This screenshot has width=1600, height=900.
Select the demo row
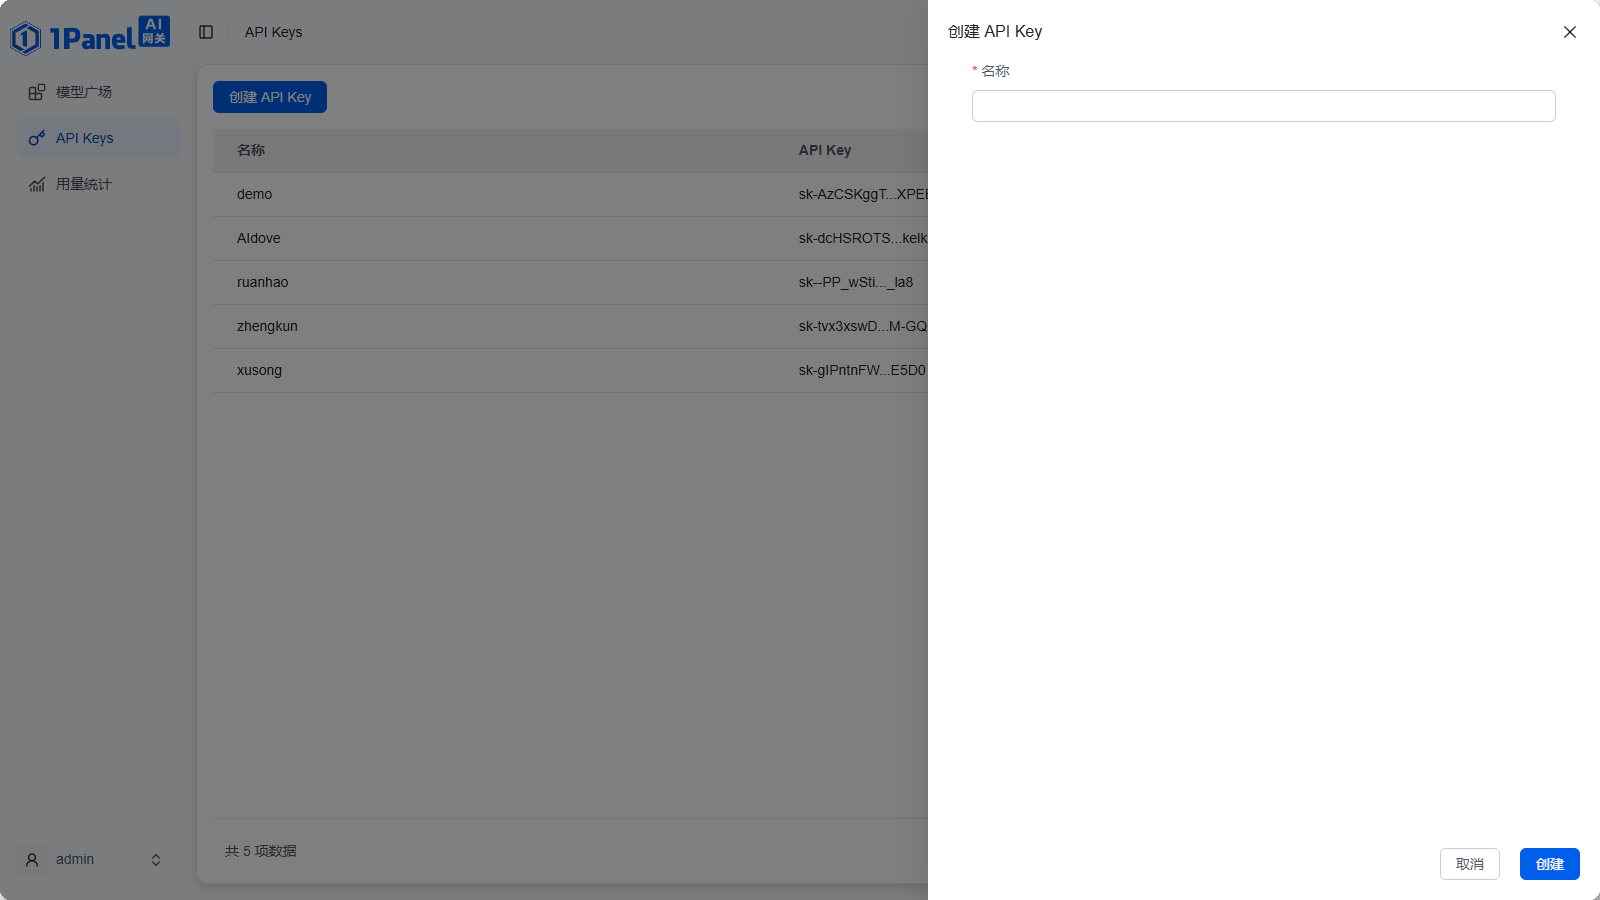570,194
